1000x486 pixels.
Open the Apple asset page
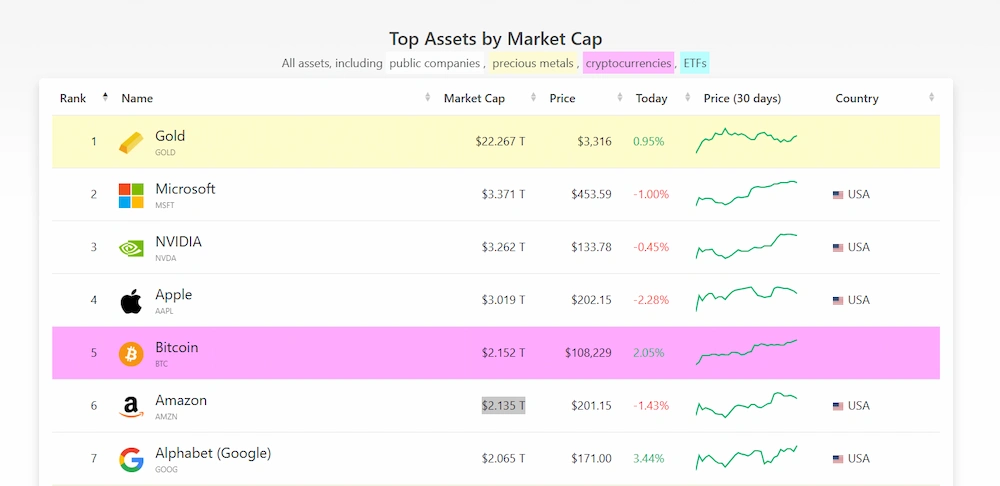173,295
